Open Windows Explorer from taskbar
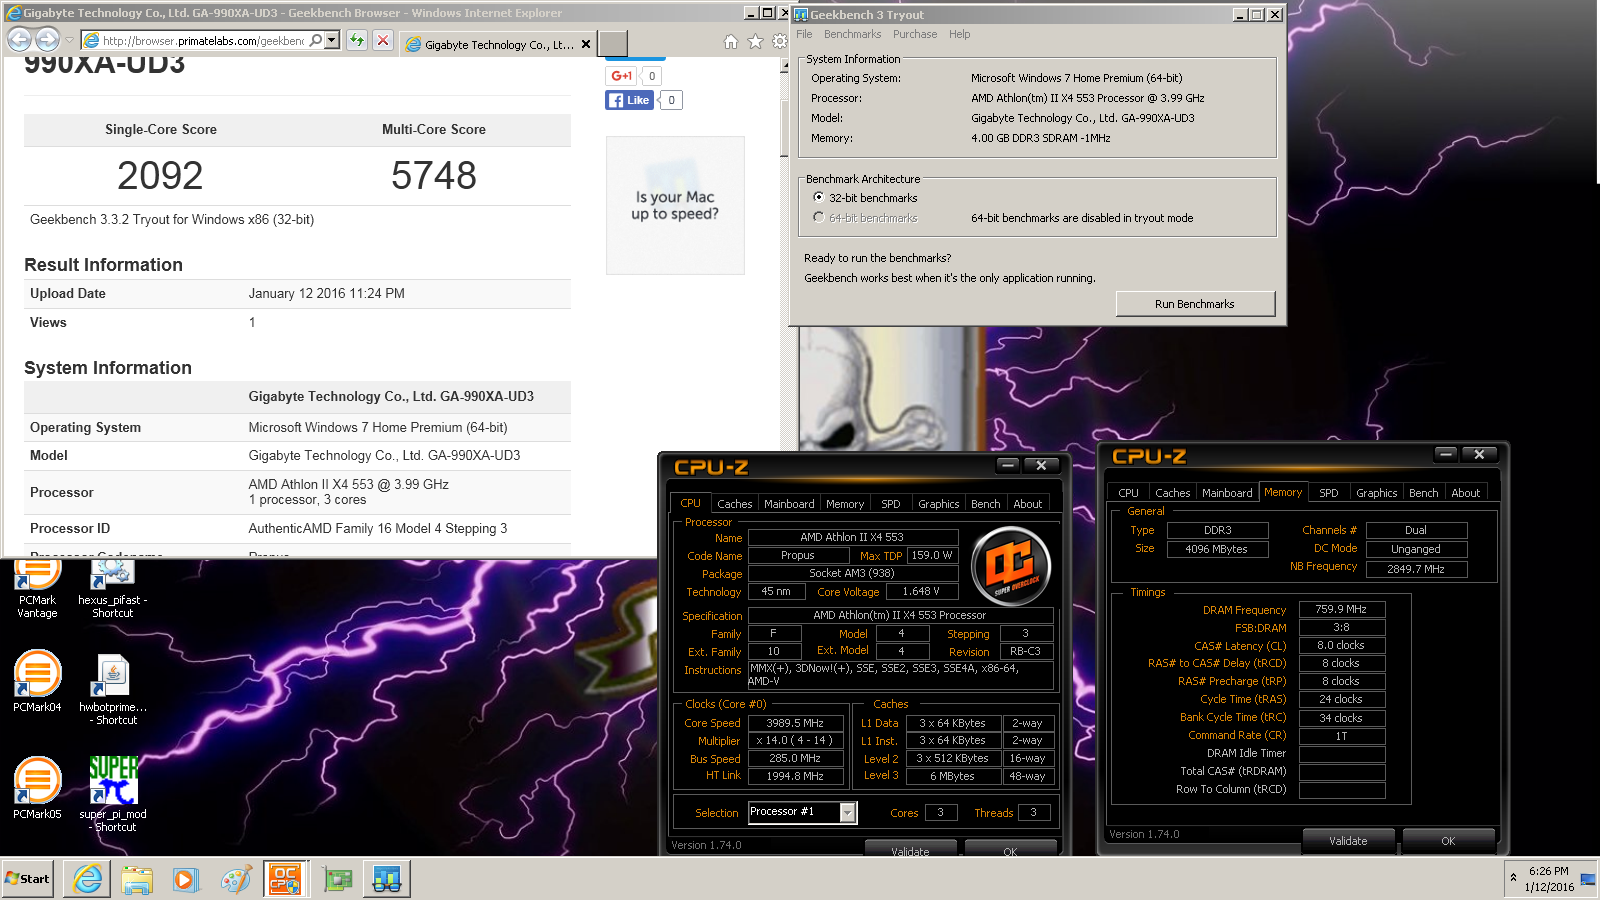This screenshot has height=900, width=1600. [x=137, y=879]
